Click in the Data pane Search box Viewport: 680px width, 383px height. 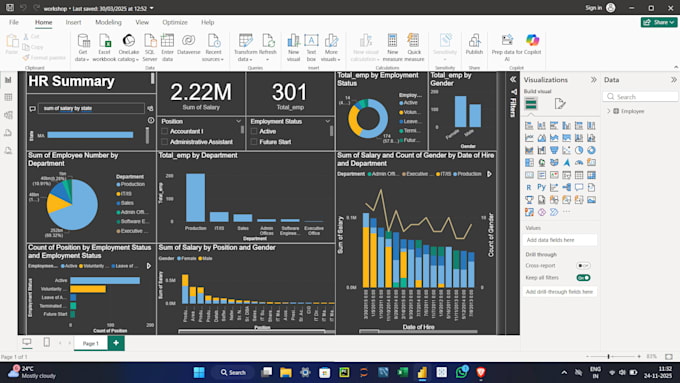640,97
